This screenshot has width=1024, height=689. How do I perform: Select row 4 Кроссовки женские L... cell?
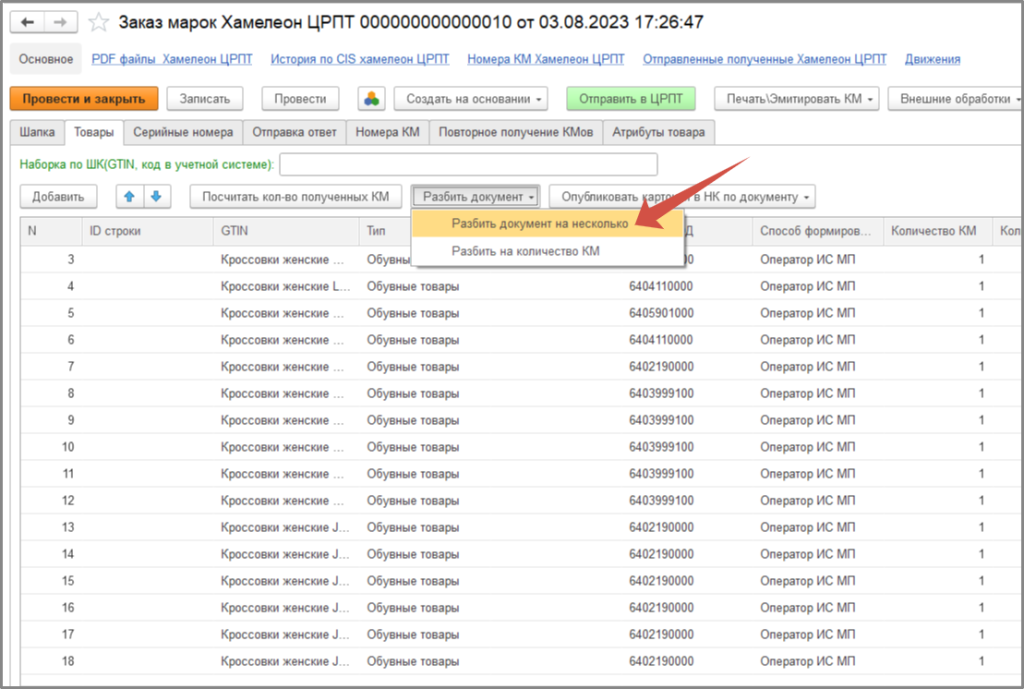285,286
